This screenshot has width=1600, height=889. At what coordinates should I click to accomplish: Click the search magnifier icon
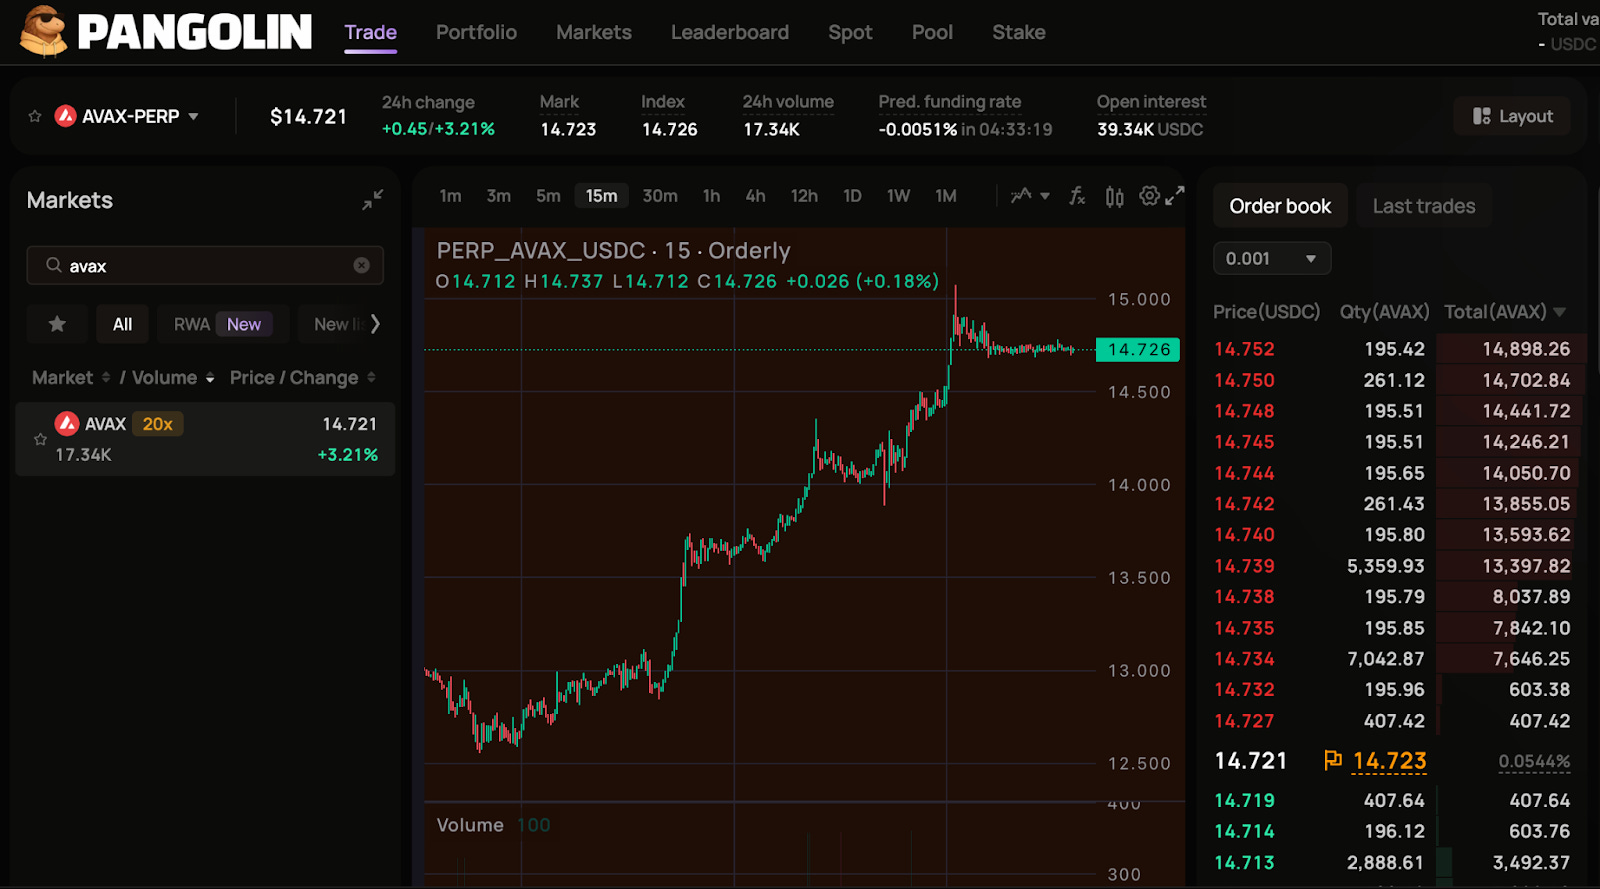(54, 265)
